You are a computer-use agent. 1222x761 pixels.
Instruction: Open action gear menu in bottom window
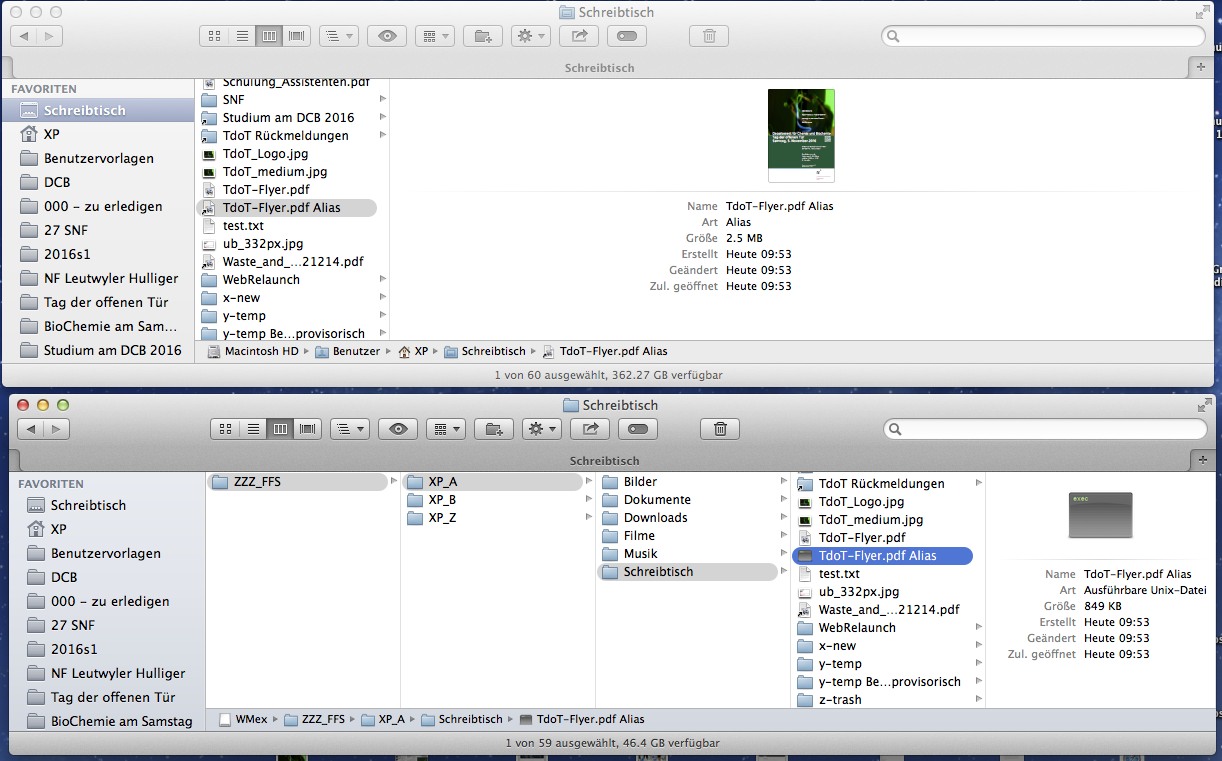coord(542,429)
